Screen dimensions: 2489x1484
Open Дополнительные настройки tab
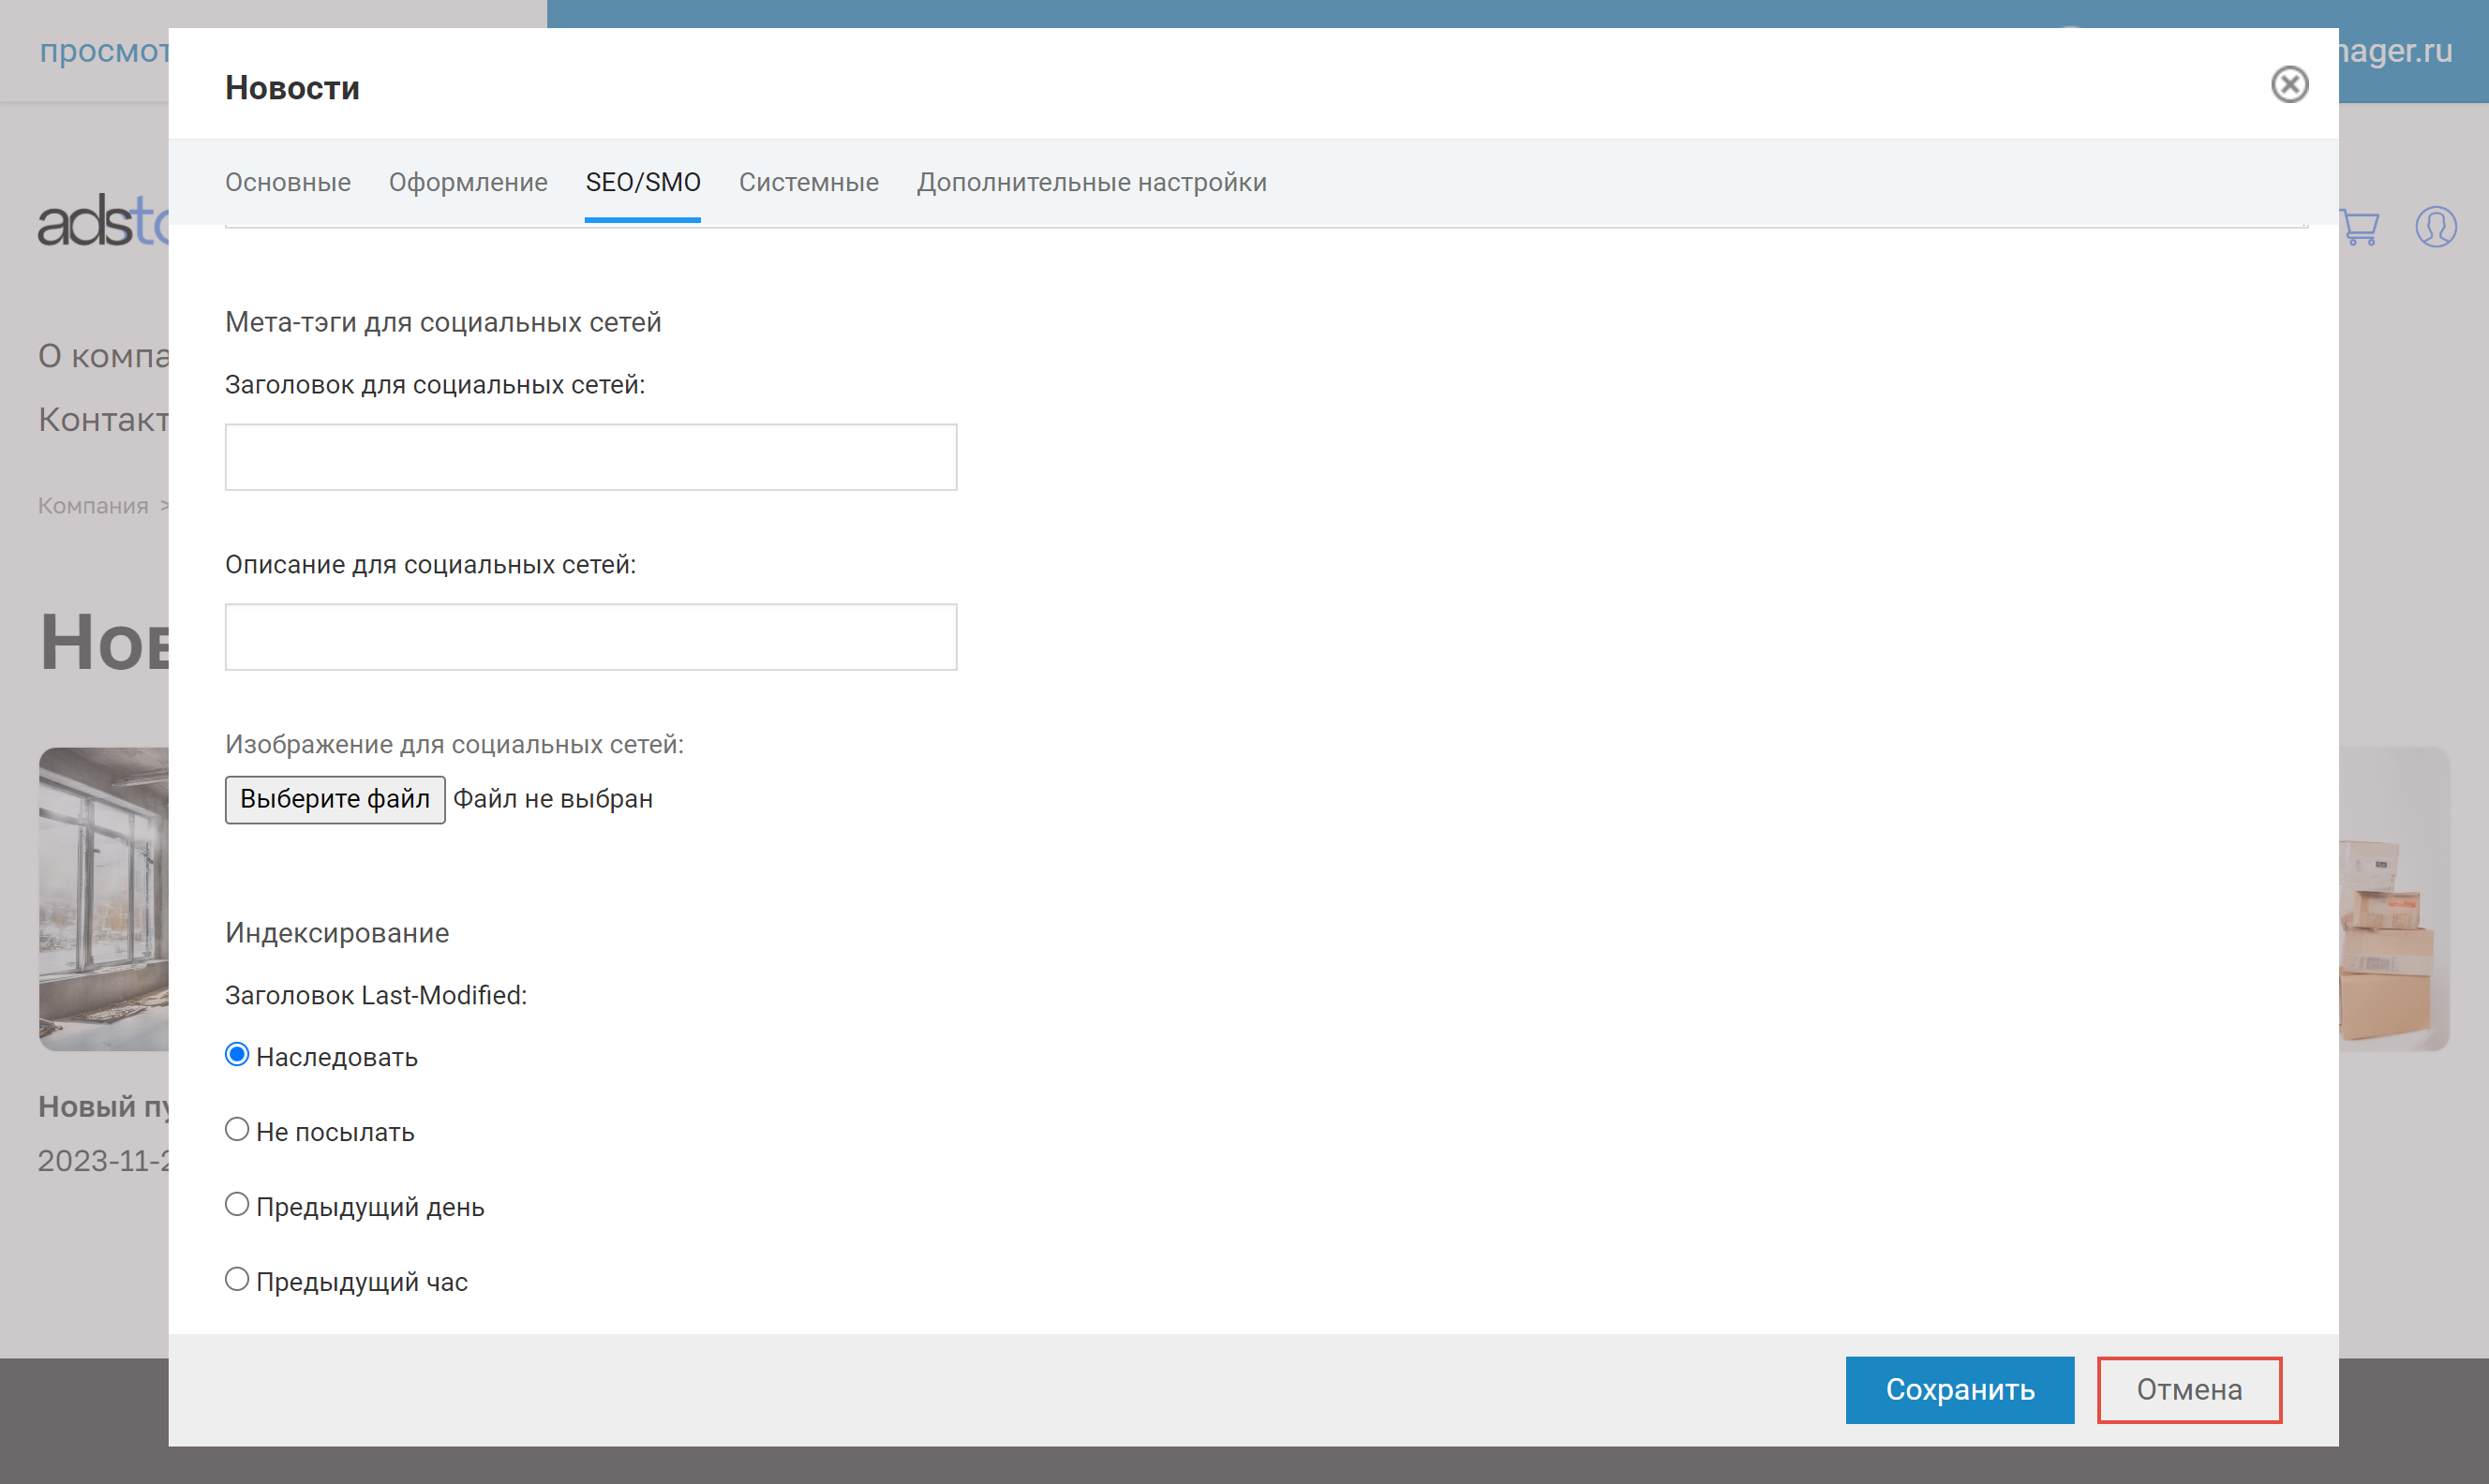click(1091, 182)
